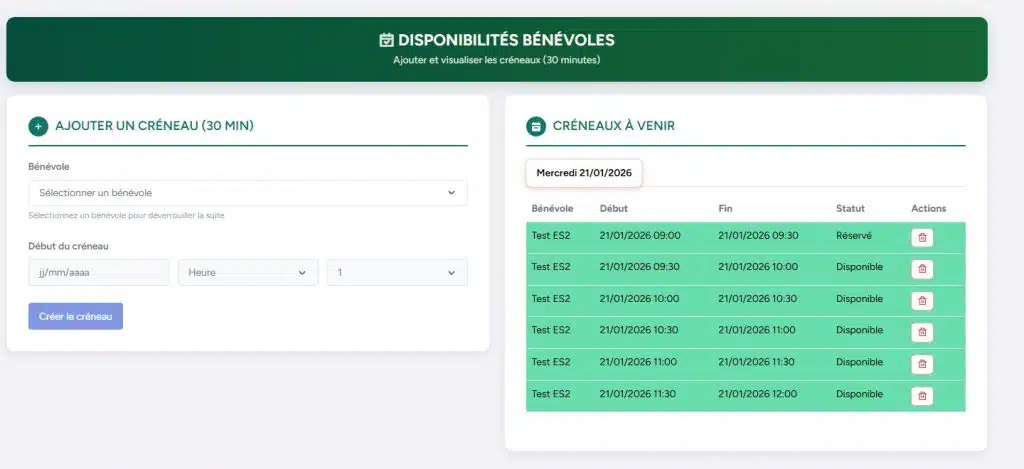Click the Bénévole column header
The height and width of the screenshot is (469, 1024).
coord(552,208)
